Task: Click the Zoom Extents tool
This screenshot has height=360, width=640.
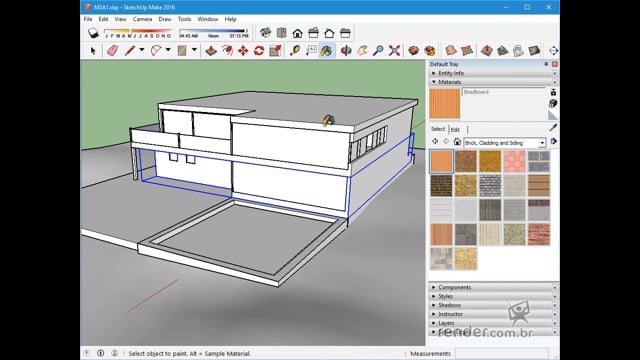Action: pyautogui.click(x=394, y=51)
